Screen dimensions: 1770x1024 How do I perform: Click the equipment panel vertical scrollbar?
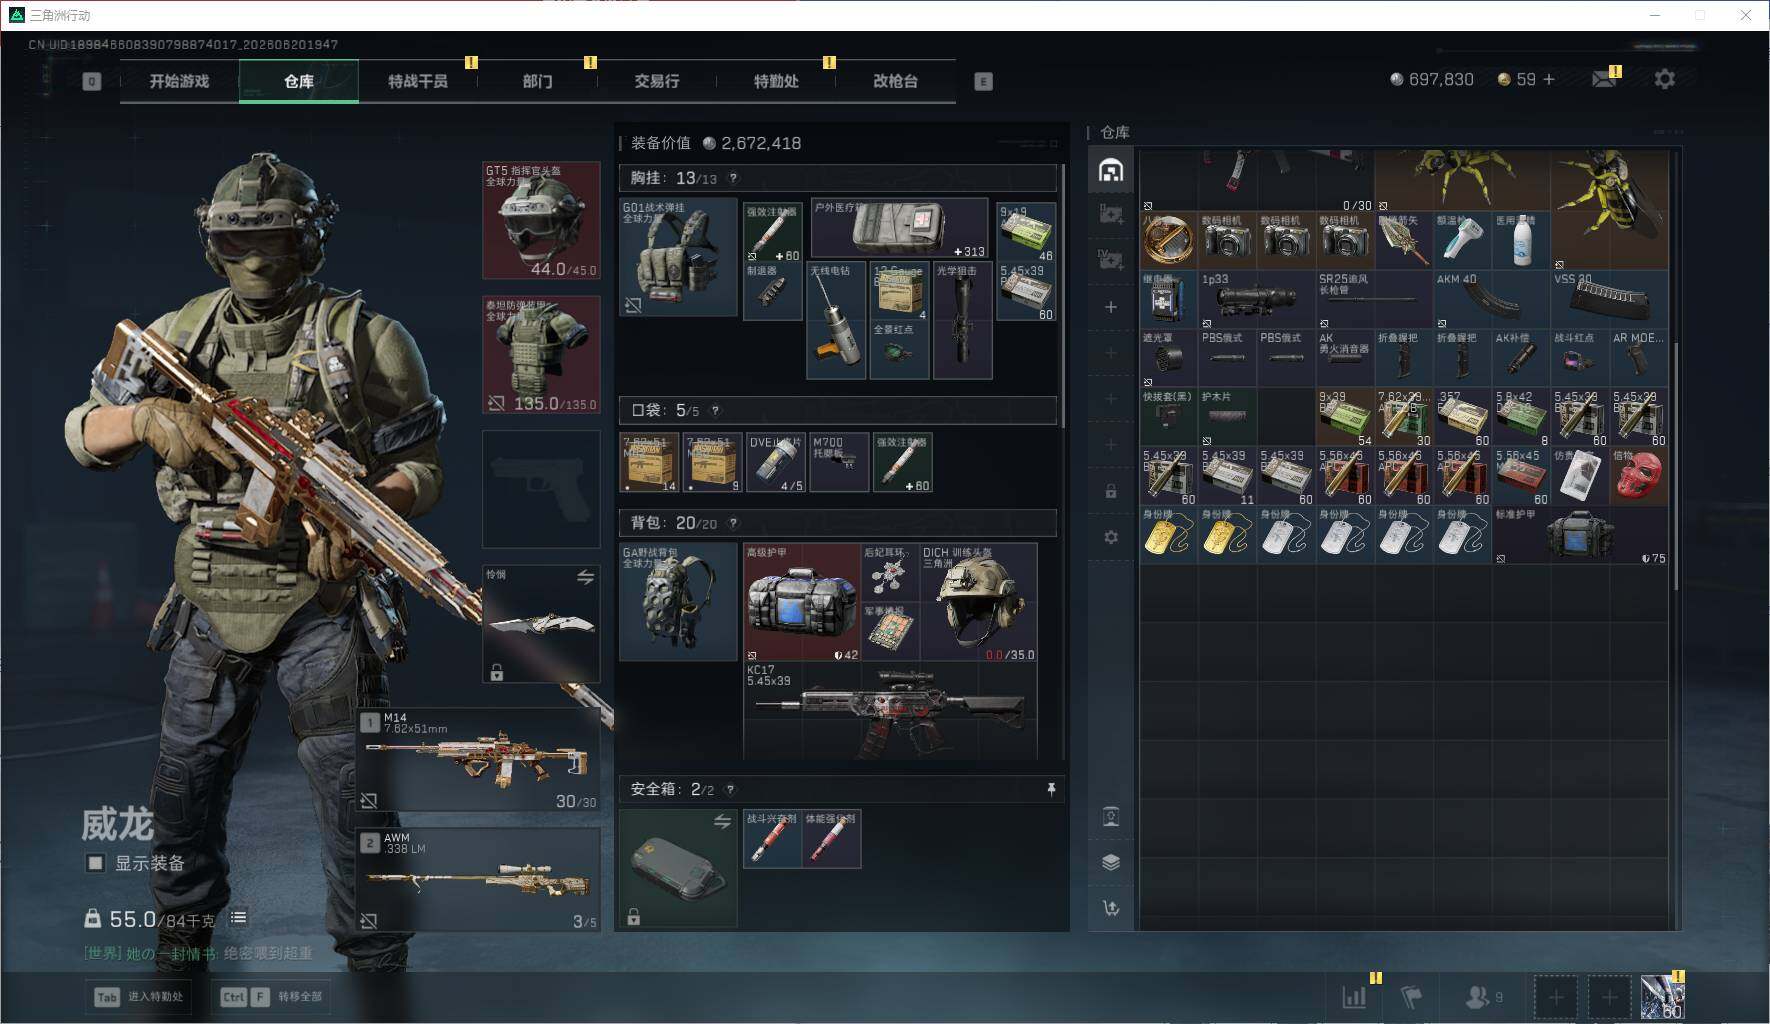click(1064, 295)
